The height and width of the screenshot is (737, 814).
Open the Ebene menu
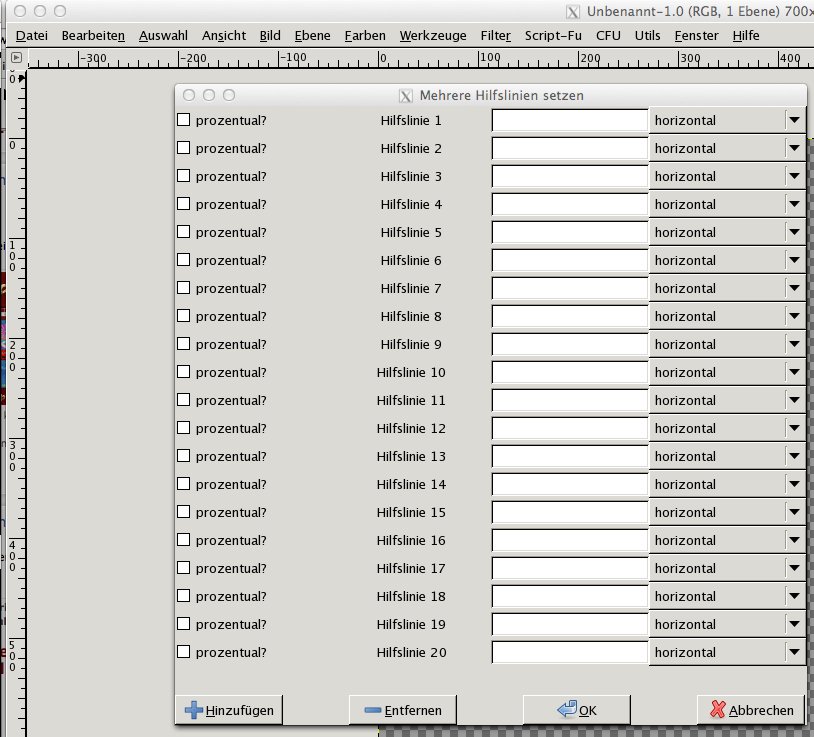312,35
